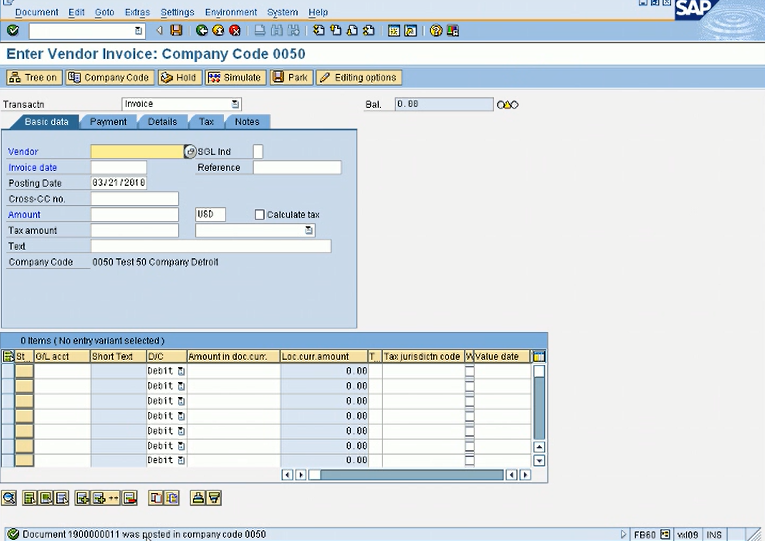Click the Editing options button
765x541 pixels.
[359, 78]
